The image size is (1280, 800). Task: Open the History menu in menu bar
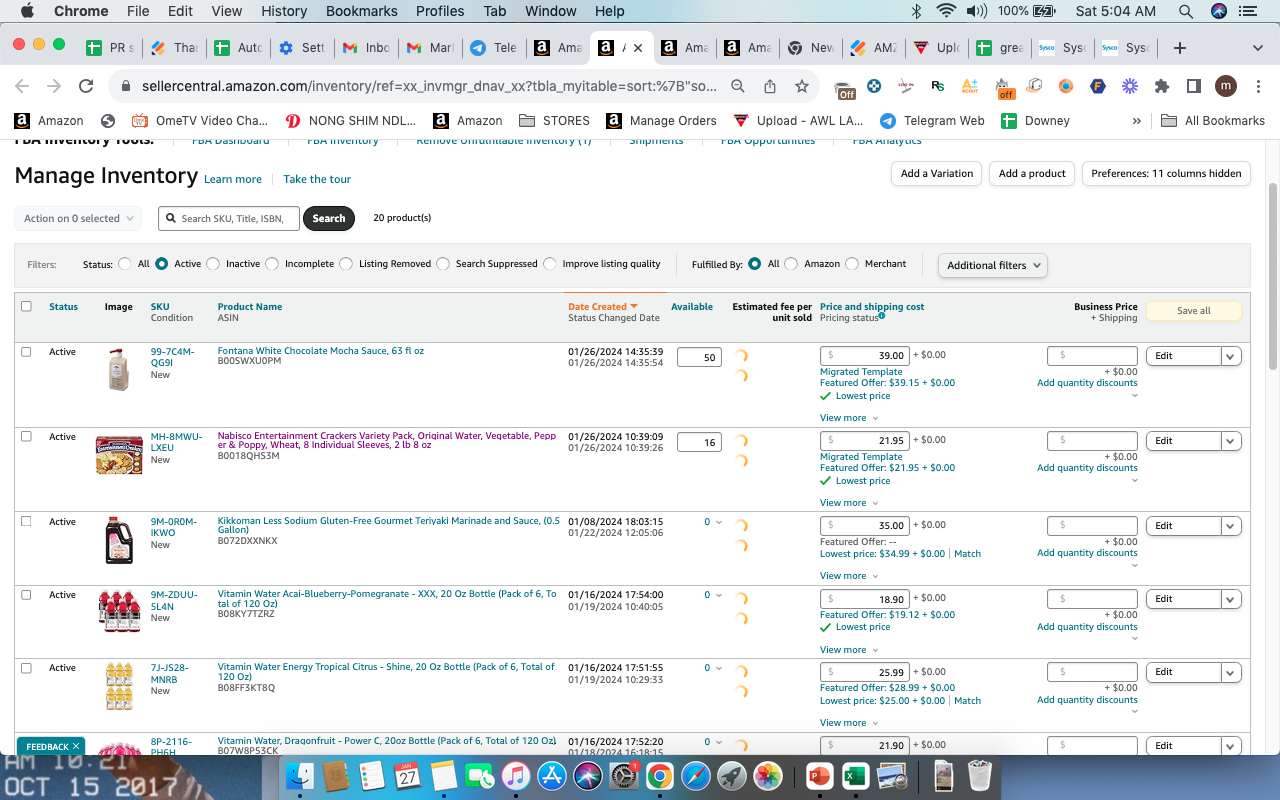click(x=284, y=11)
